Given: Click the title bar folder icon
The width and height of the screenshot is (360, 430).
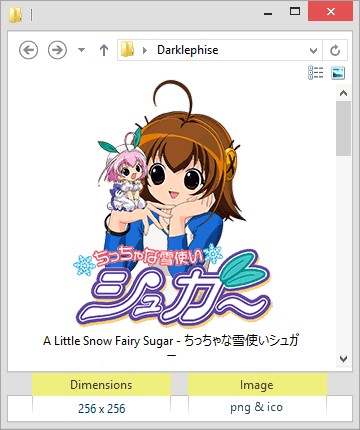Looking at the screenshot, I should tap(15, 15).
